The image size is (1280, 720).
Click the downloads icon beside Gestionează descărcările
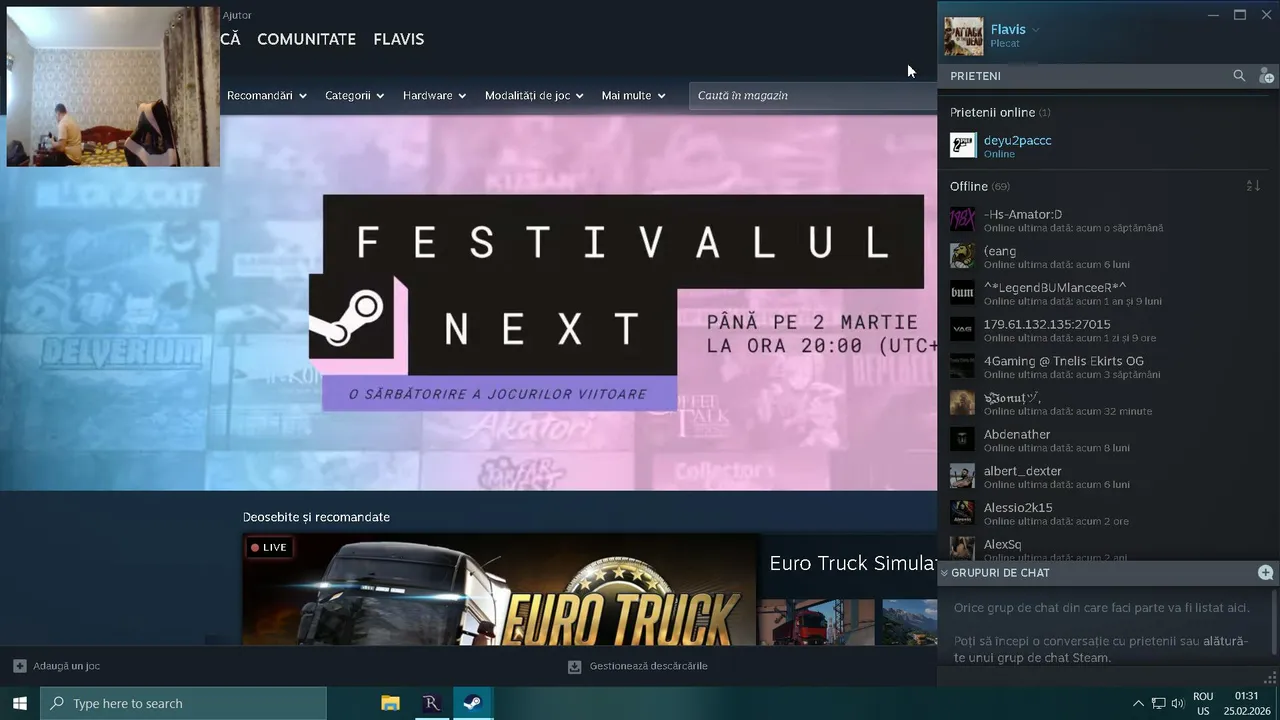click(x=574, y=666)
